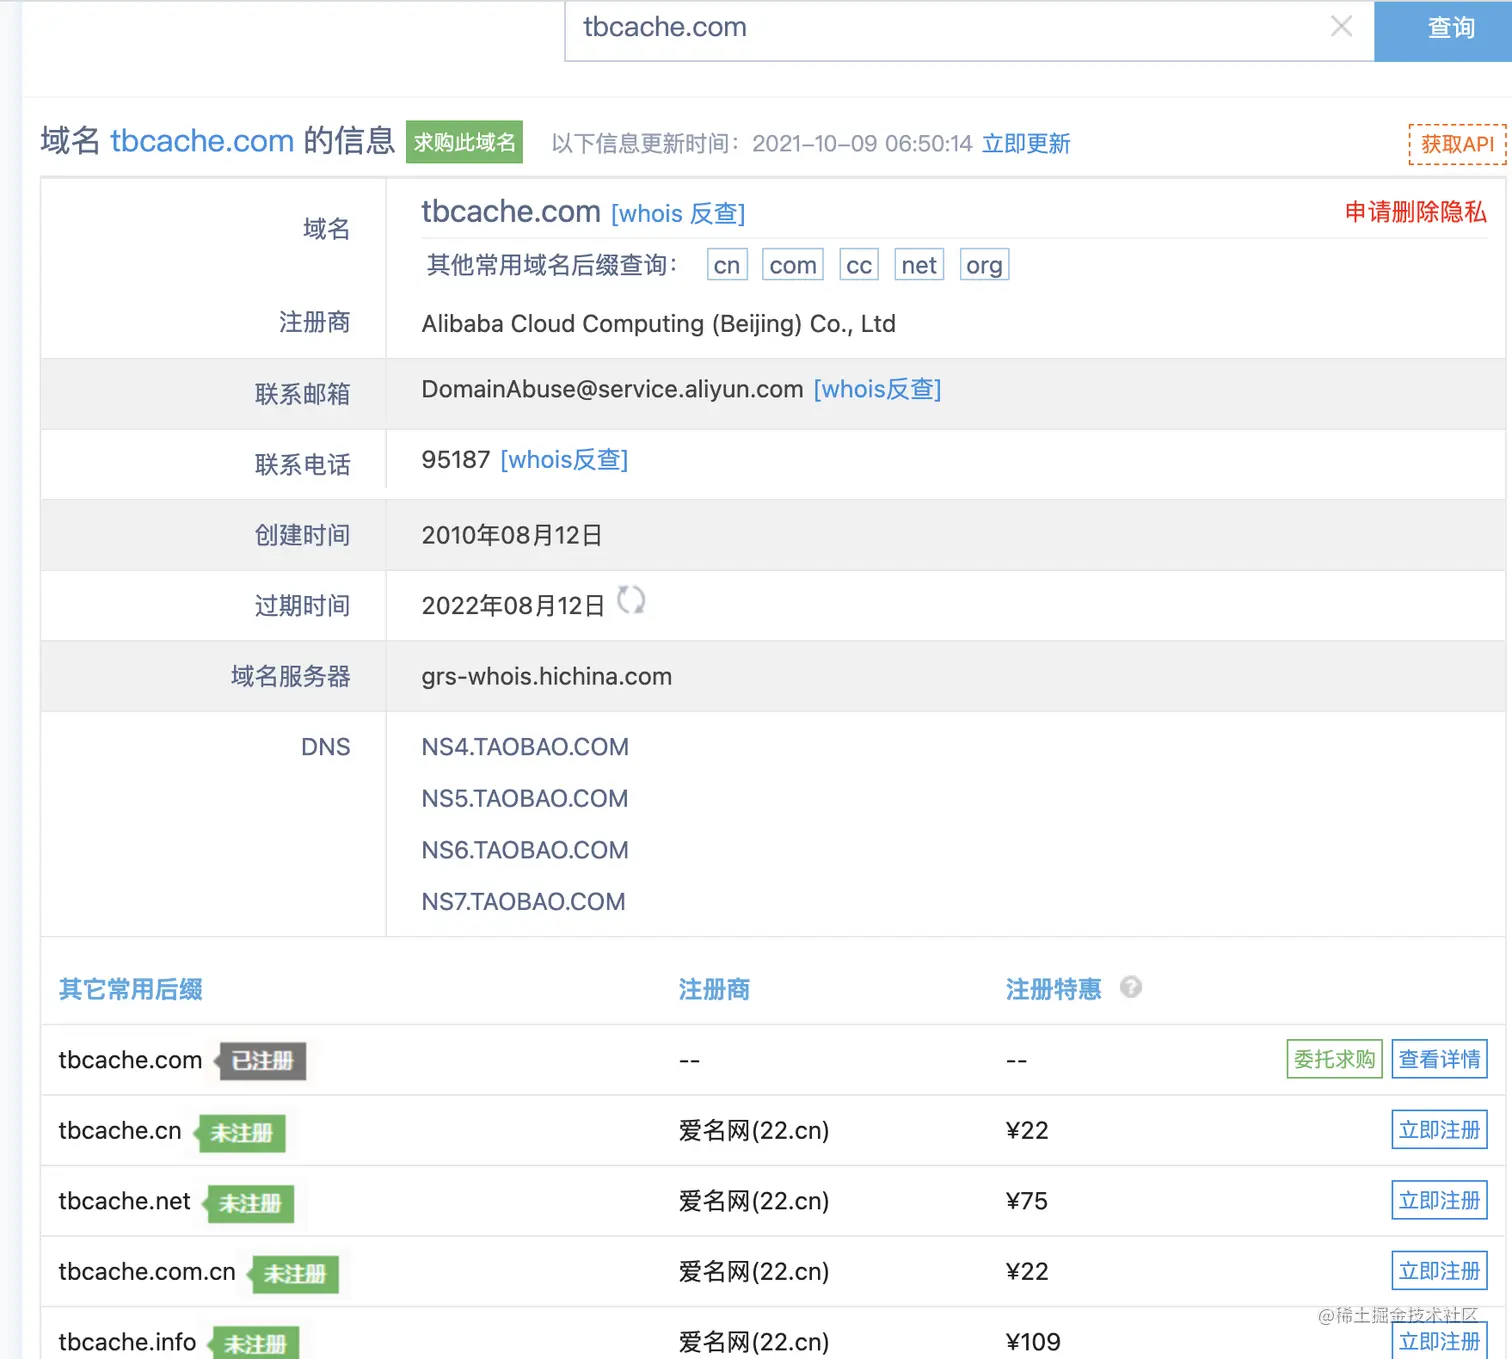Viewport: 1512px width, 1359px height.
Task: Click whois反查 beside phone 95187
Action: pyautogui.click(x=564, y=460)
